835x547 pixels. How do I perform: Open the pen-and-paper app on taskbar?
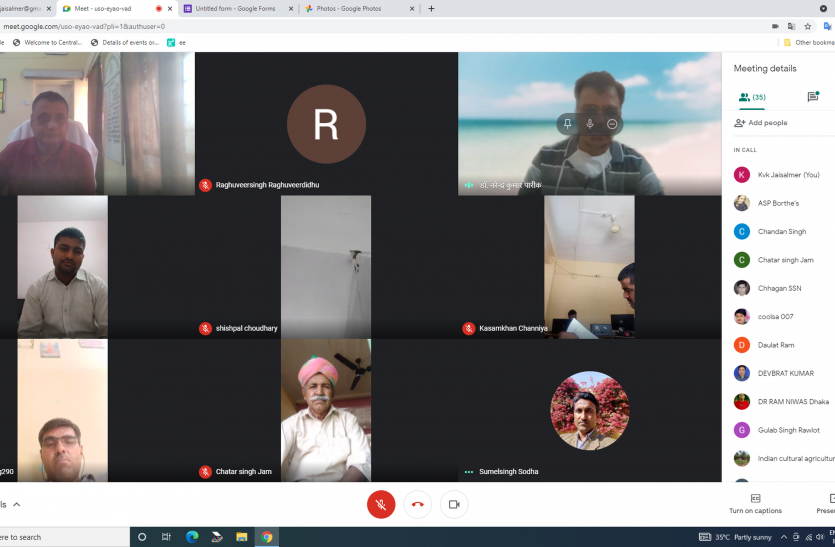pyautogui.click(x=217, y=537)
